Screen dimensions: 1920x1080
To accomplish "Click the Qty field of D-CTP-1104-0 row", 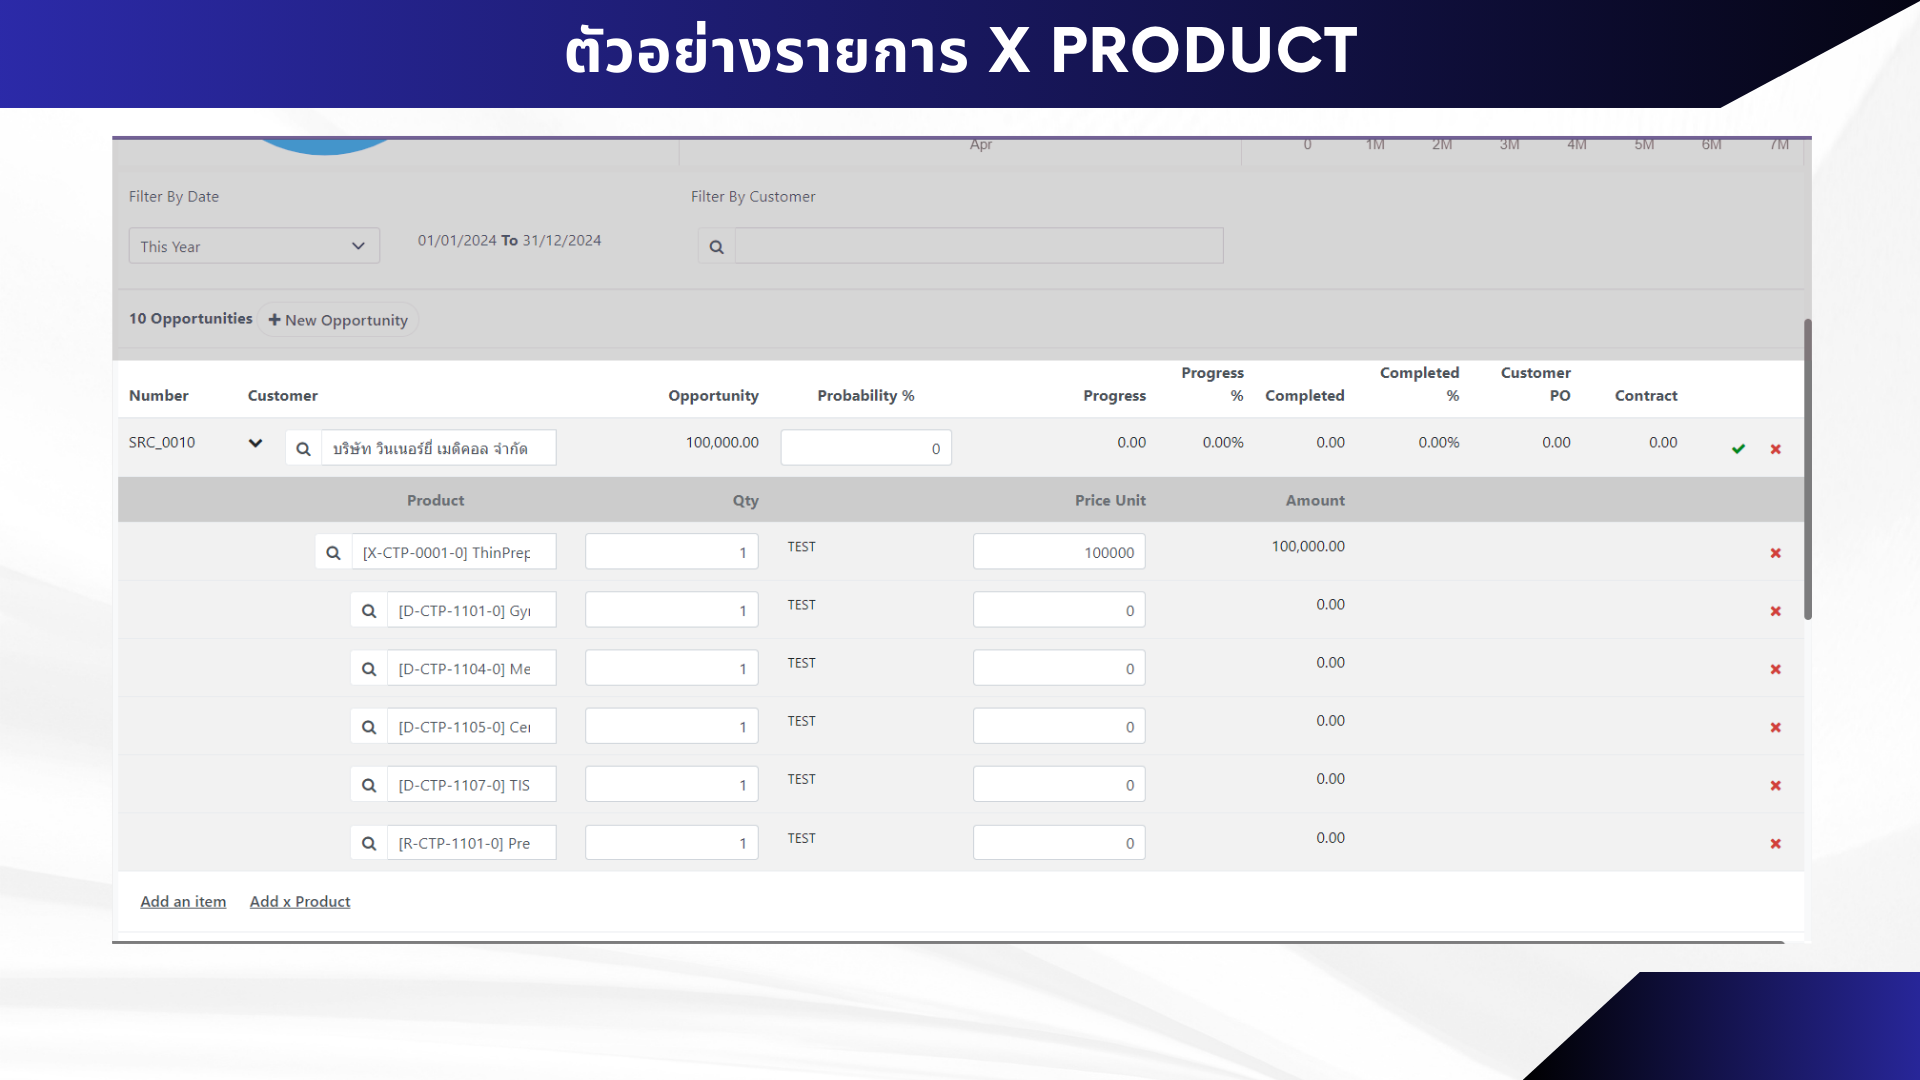I will click(x=671, y=668).
